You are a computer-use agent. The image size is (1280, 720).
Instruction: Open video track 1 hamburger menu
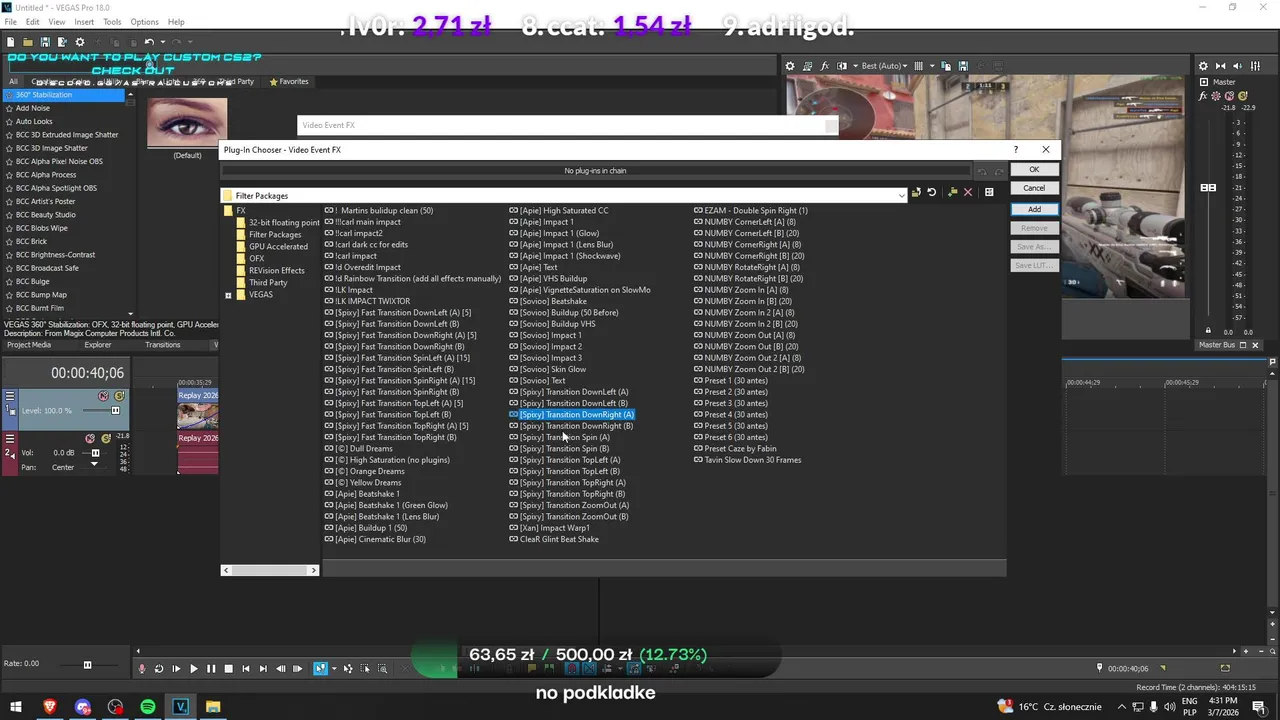[10, 396]
